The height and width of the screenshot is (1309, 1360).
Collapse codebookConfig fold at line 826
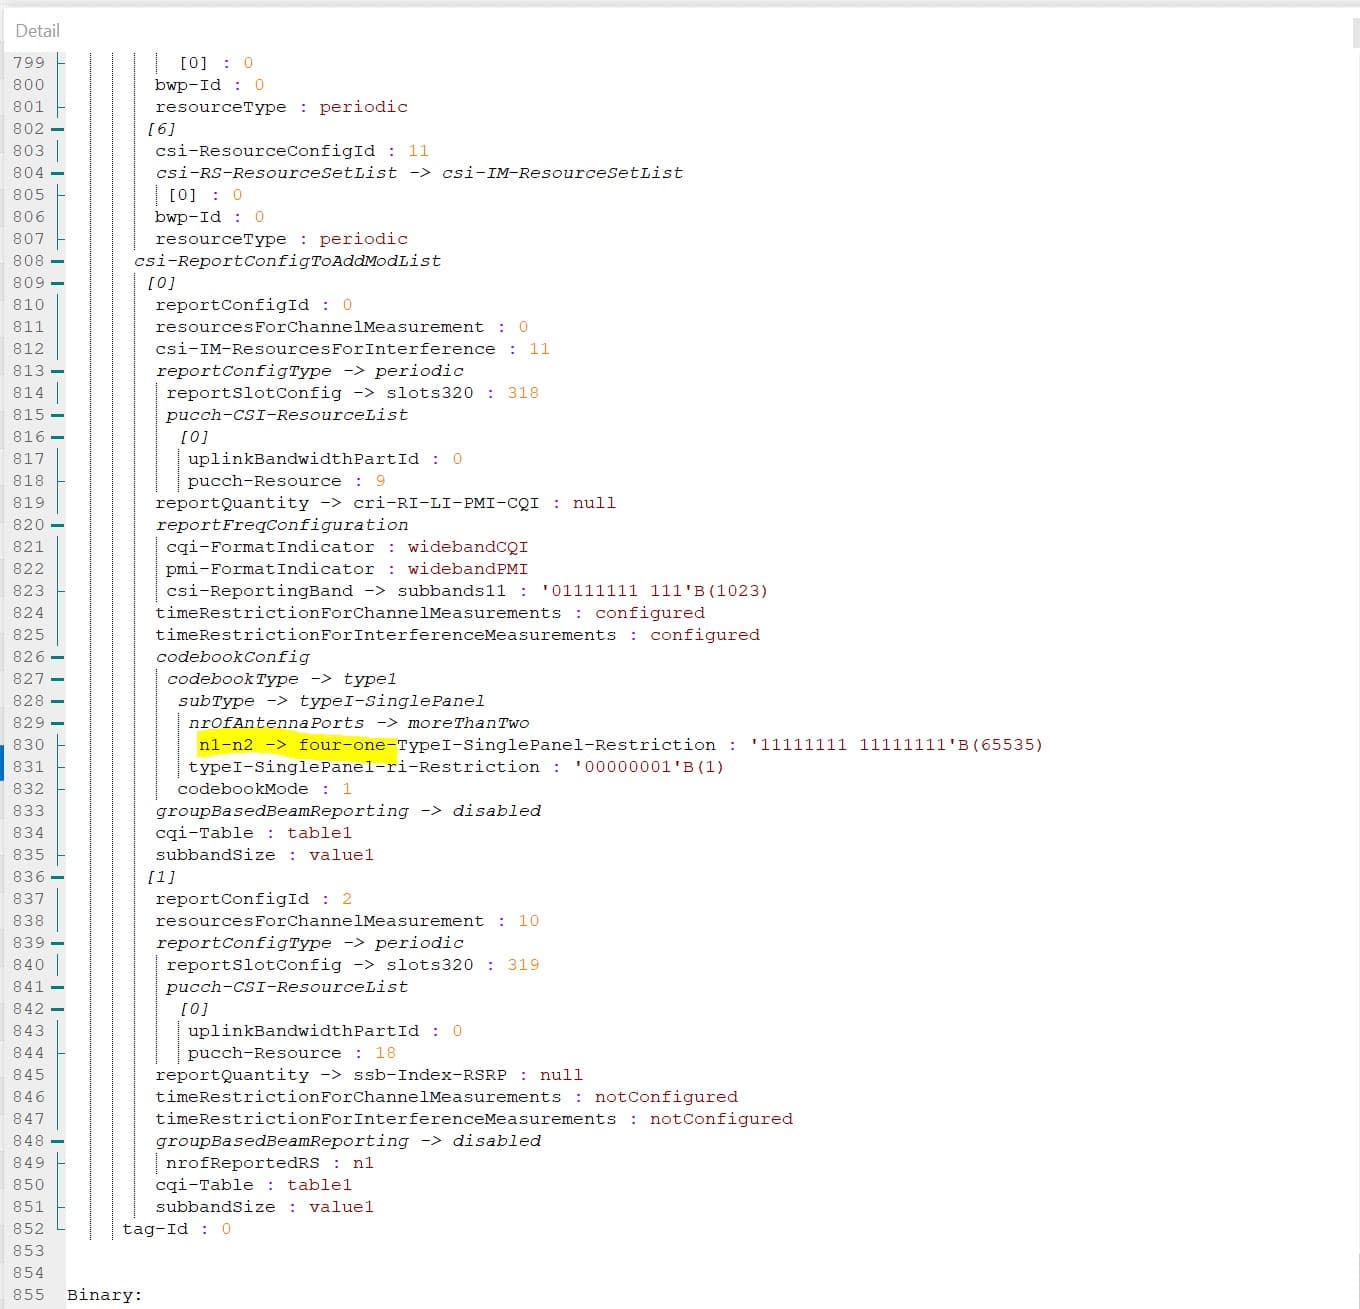coord(58,657)
